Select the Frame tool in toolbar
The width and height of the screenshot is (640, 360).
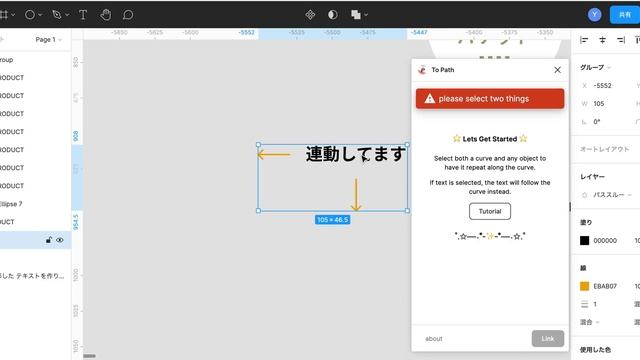pos(3,15)
